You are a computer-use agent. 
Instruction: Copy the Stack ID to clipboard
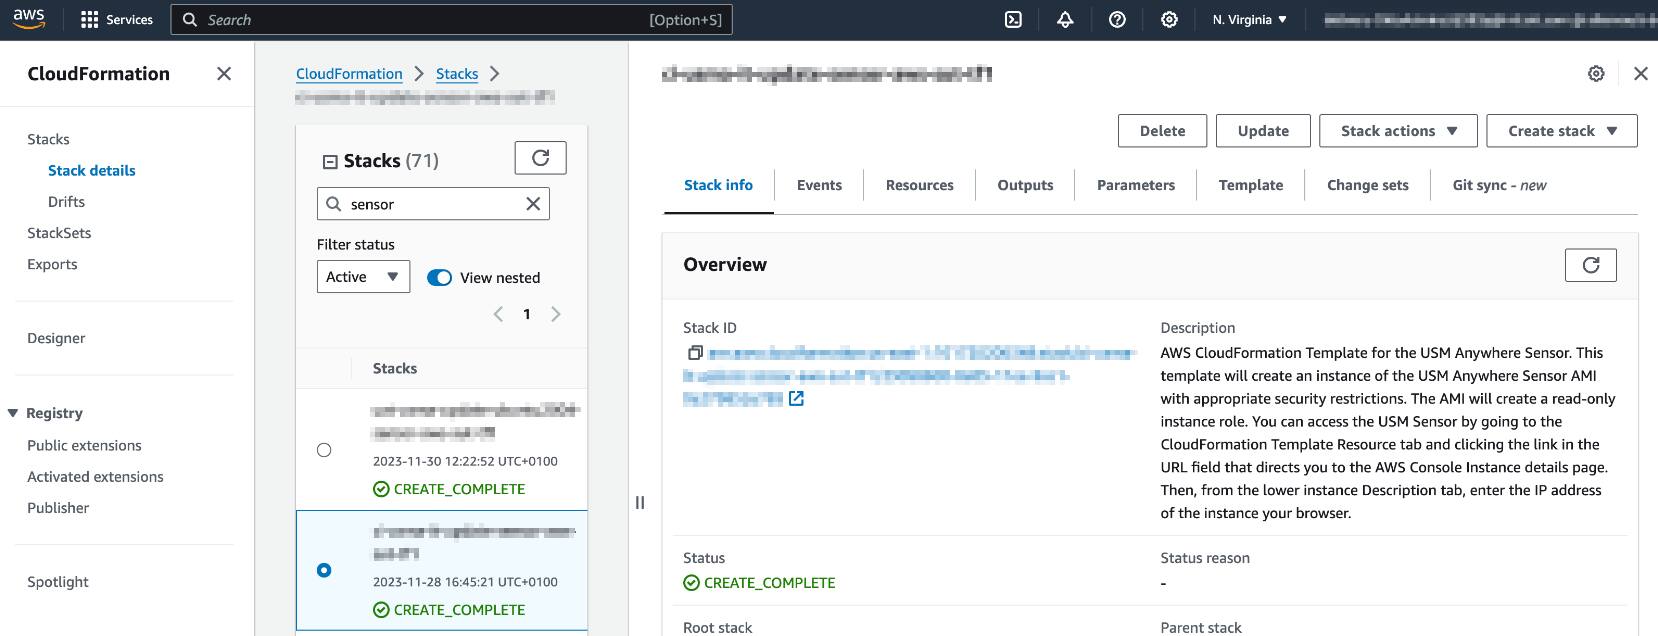[695, 353]
